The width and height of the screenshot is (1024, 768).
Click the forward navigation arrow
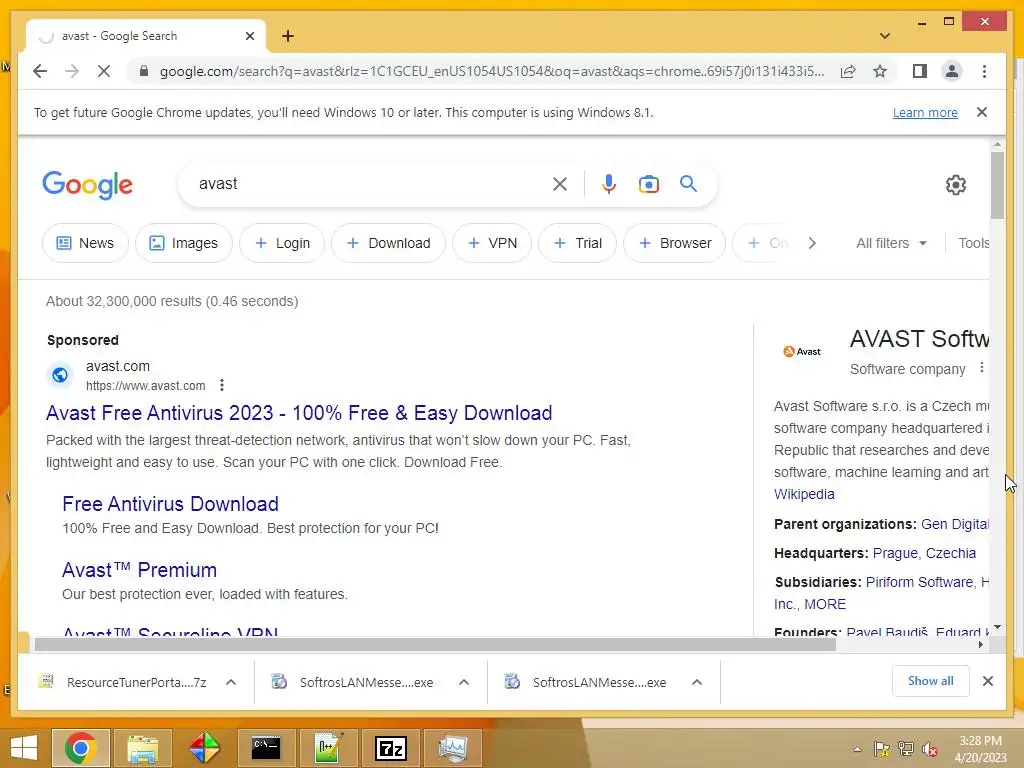pos(72,71)
